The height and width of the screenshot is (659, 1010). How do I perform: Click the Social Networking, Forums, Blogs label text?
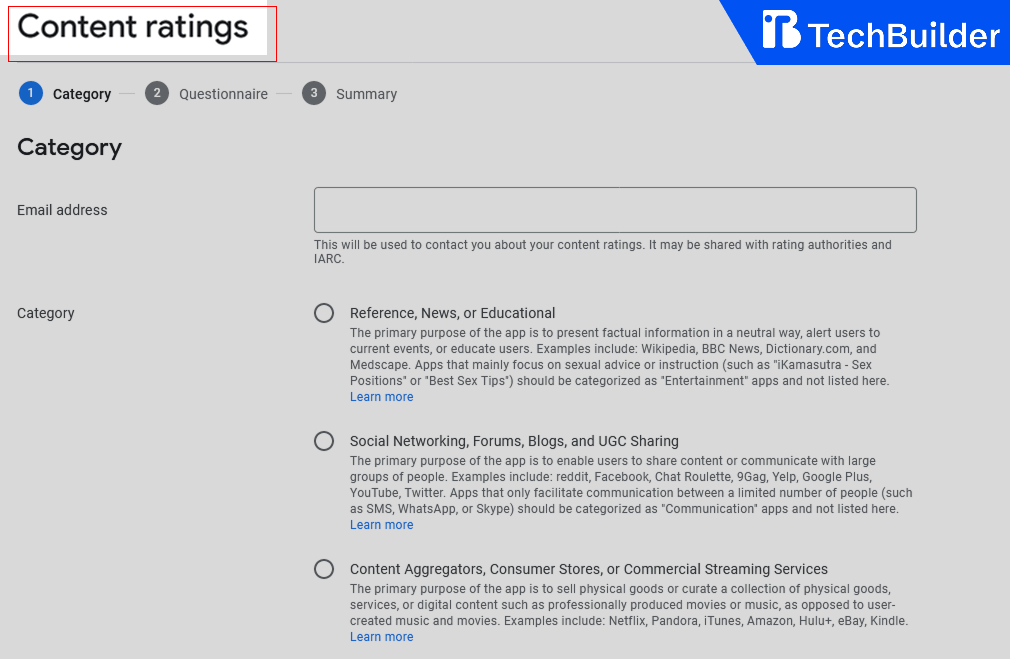tap(514, 441)
